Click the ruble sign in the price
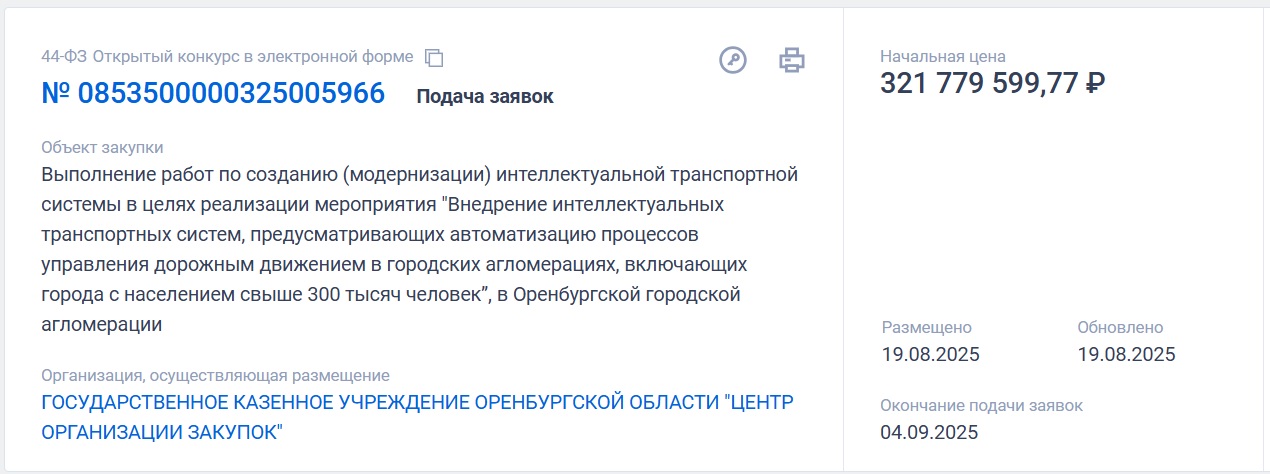 tap(1094, 84)
